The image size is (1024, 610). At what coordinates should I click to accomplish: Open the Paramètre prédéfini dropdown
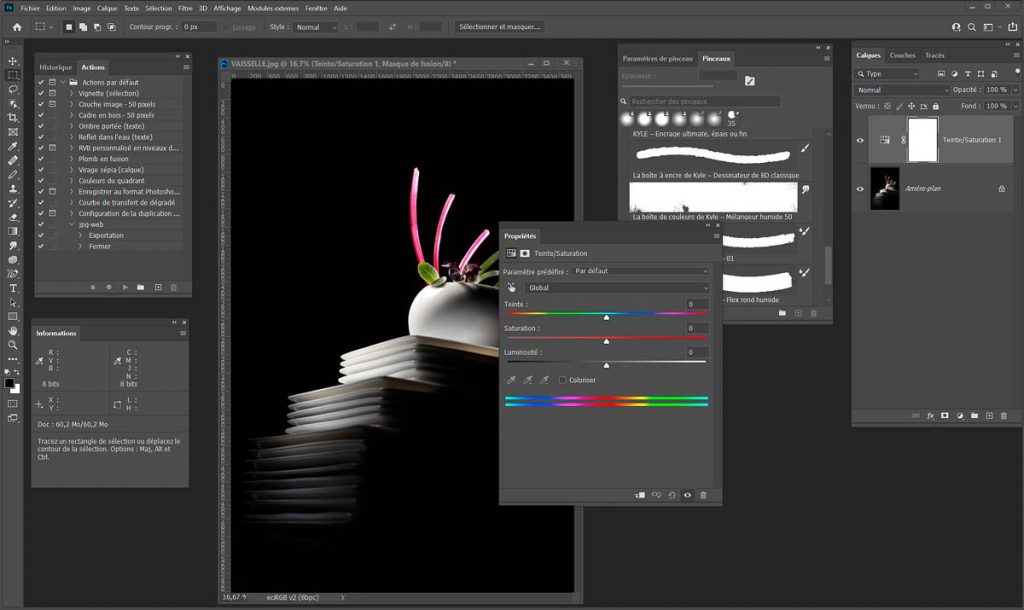click(x=641, y=271)
